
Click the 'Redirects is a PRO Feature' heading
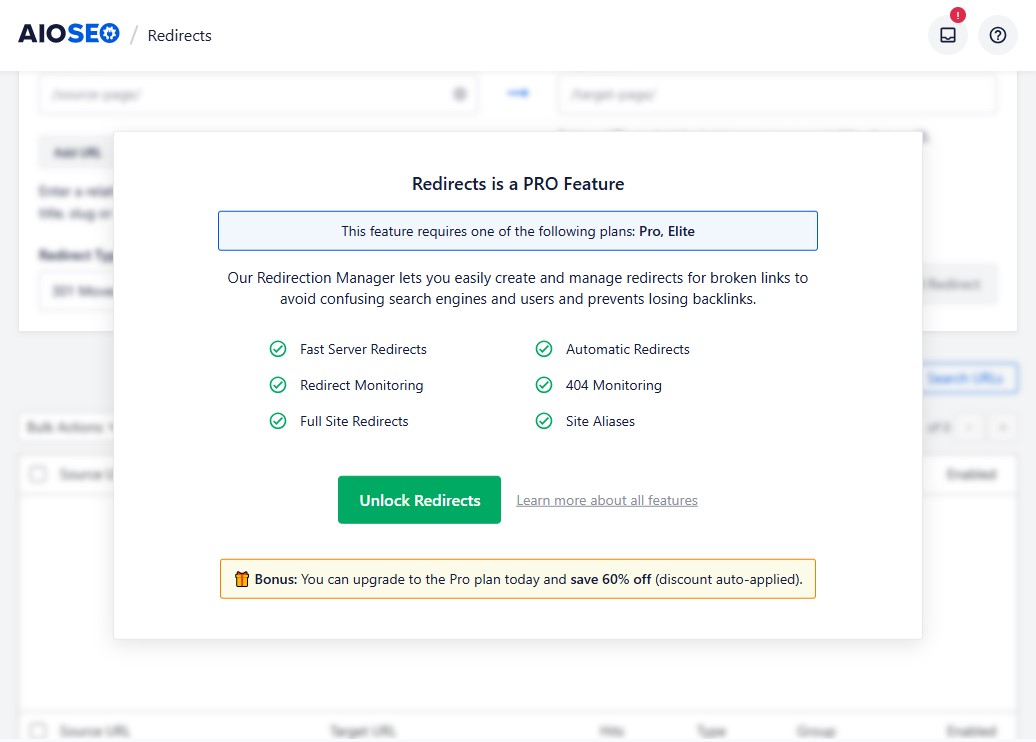(x=518, y=184)
